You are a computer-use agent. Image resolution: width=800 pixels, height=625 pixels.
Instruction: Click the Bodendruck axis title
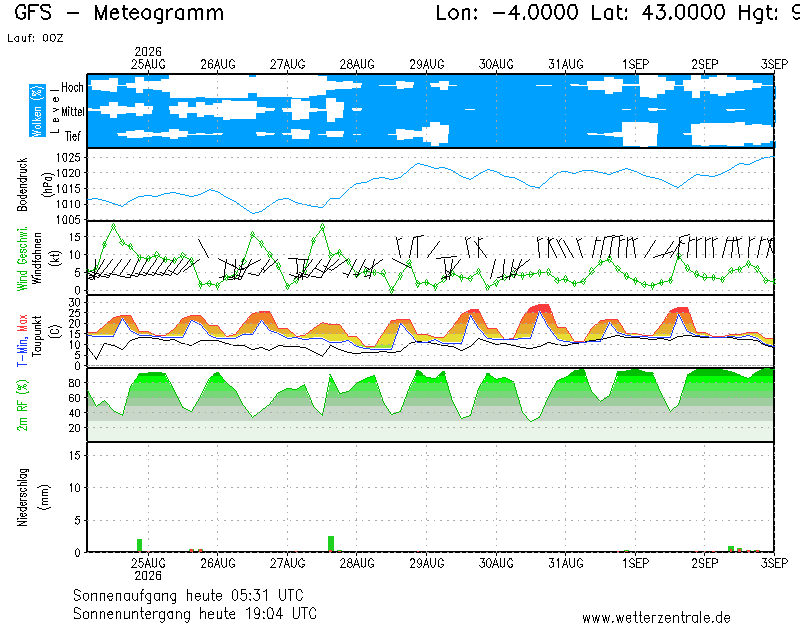(22, 185)
